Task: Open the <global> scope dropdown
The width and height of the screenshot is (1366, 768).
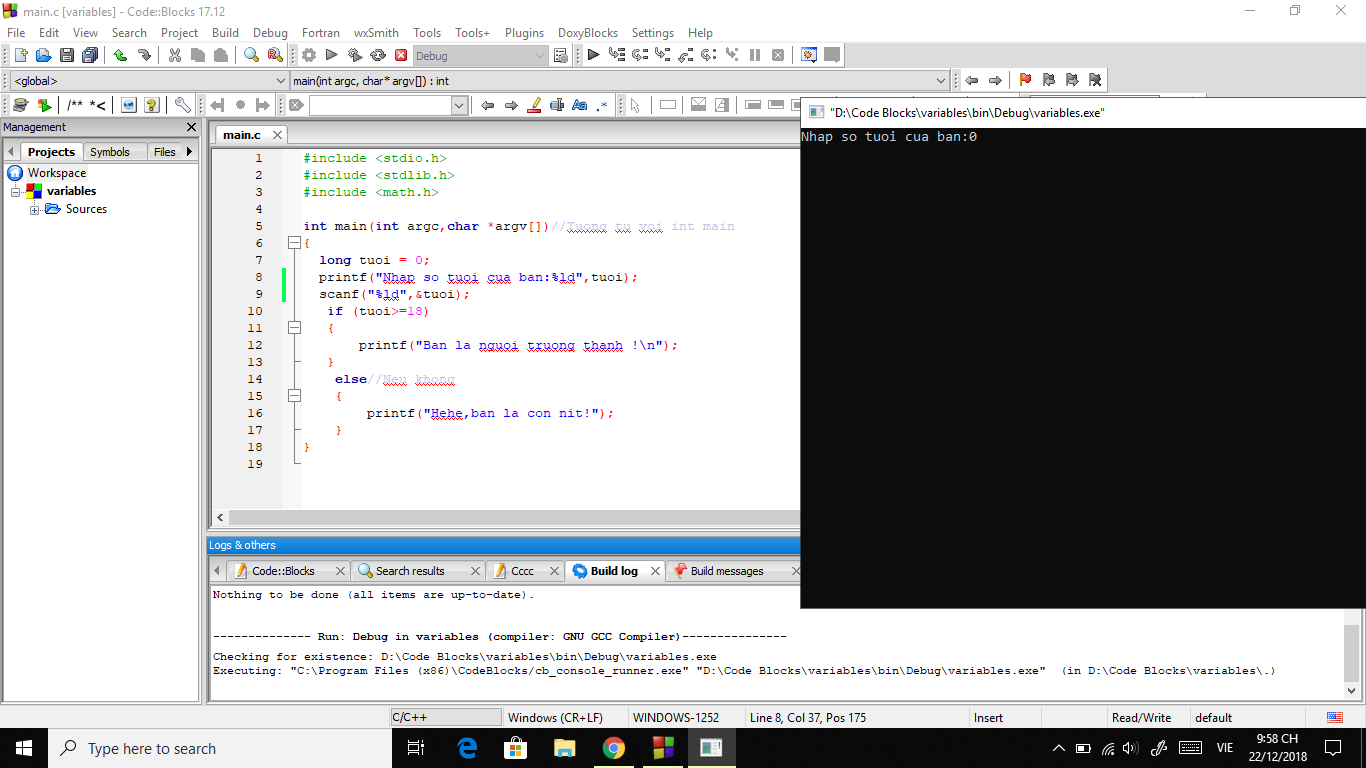Action: click(280, 81)
